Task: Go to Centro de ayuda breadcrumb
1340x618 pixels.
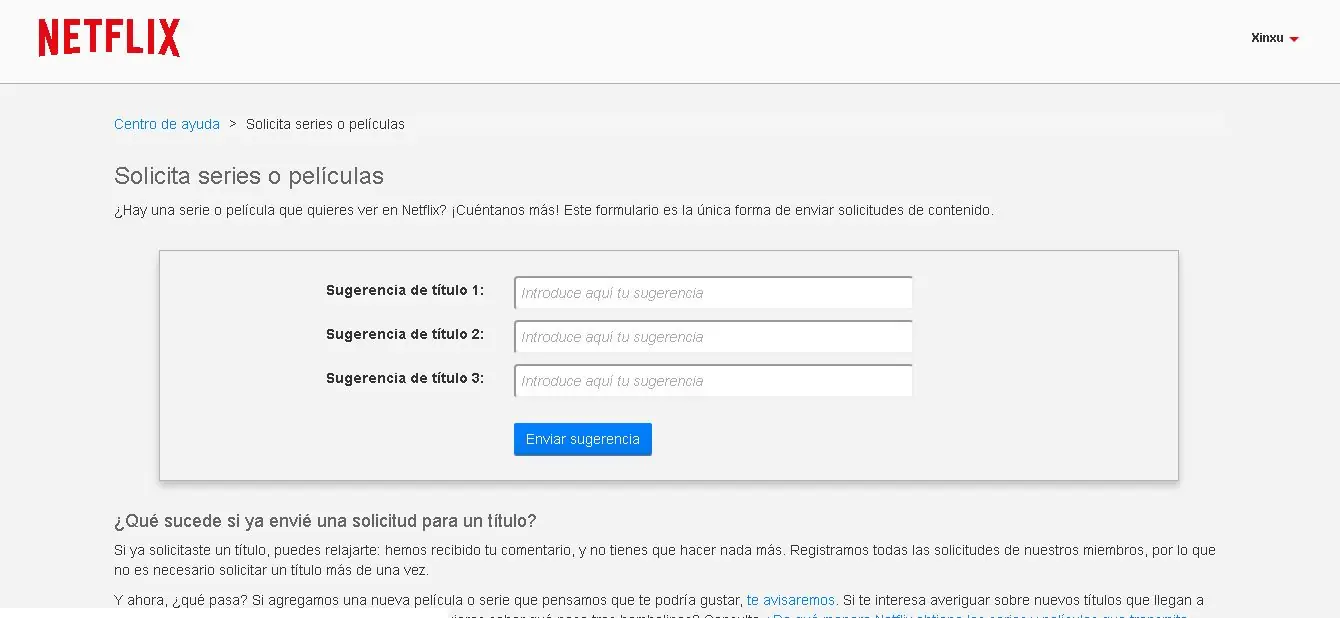Action: tap(167, 124)
